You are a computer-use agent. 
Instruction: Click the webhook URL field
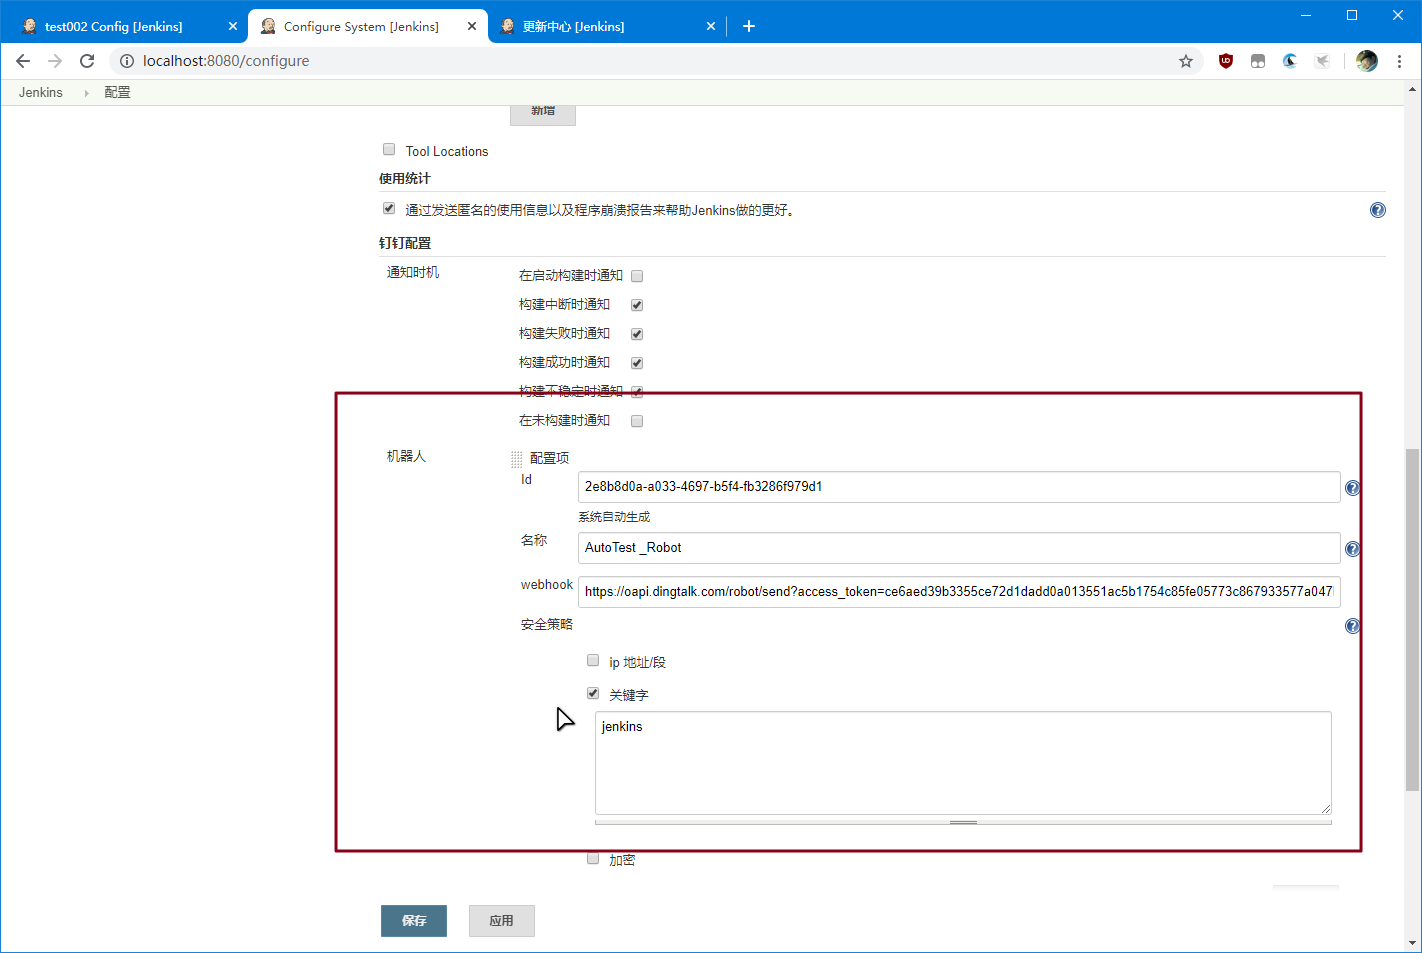pyautogui.click(x=959, y=592)
